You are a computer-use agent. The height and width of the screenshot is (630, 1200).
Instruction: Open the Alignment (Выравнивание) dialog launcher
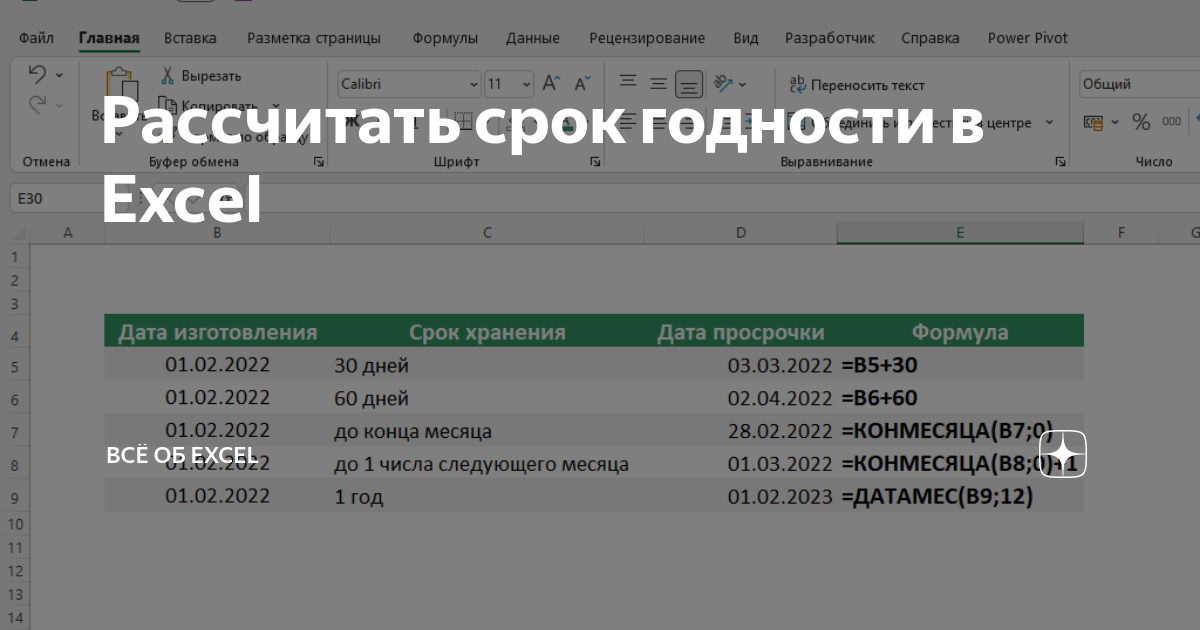coord(1060,161)
